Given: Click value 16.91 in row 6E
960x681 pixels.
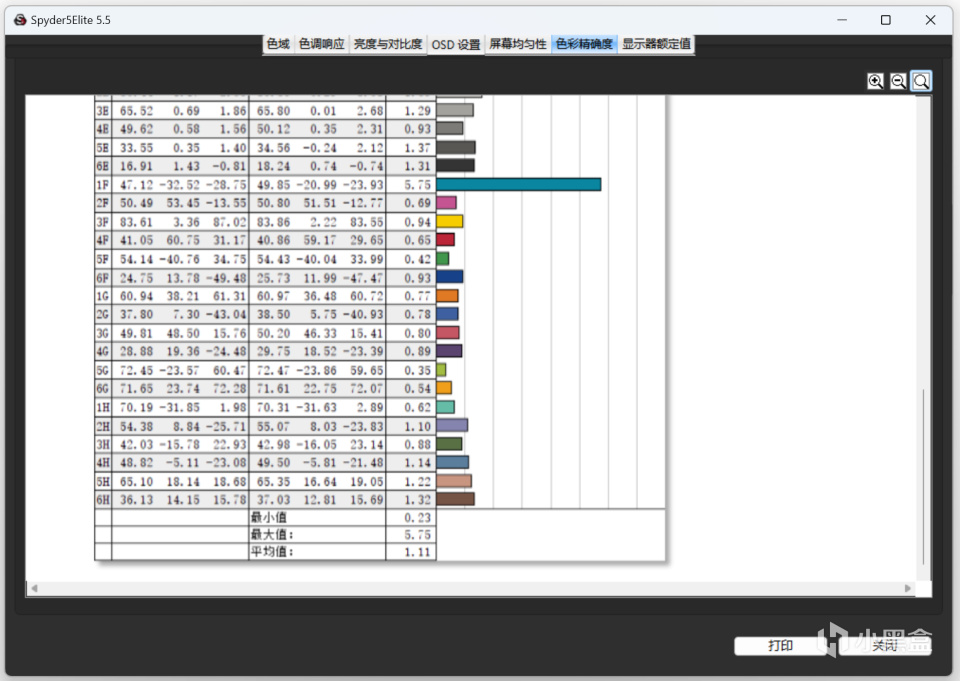Looking at the screenshot, I should click(x=136, y=166).
